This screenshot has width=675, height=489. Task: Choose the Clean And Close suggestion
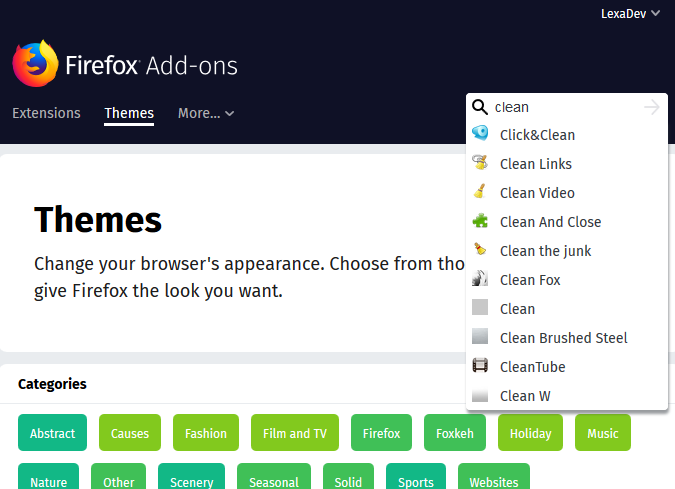(x=550, y=222)
